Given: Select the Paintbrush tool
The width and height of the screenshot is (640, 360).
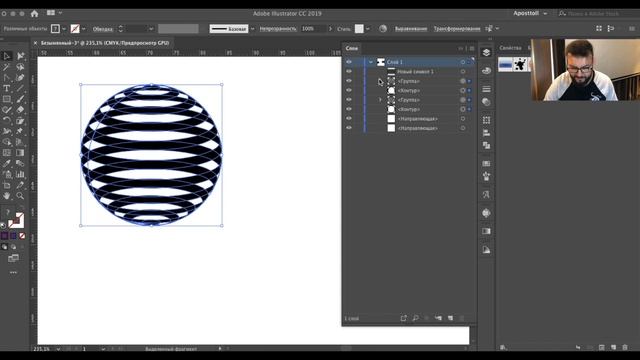Looking at the screenshot, I should [20, 99].
